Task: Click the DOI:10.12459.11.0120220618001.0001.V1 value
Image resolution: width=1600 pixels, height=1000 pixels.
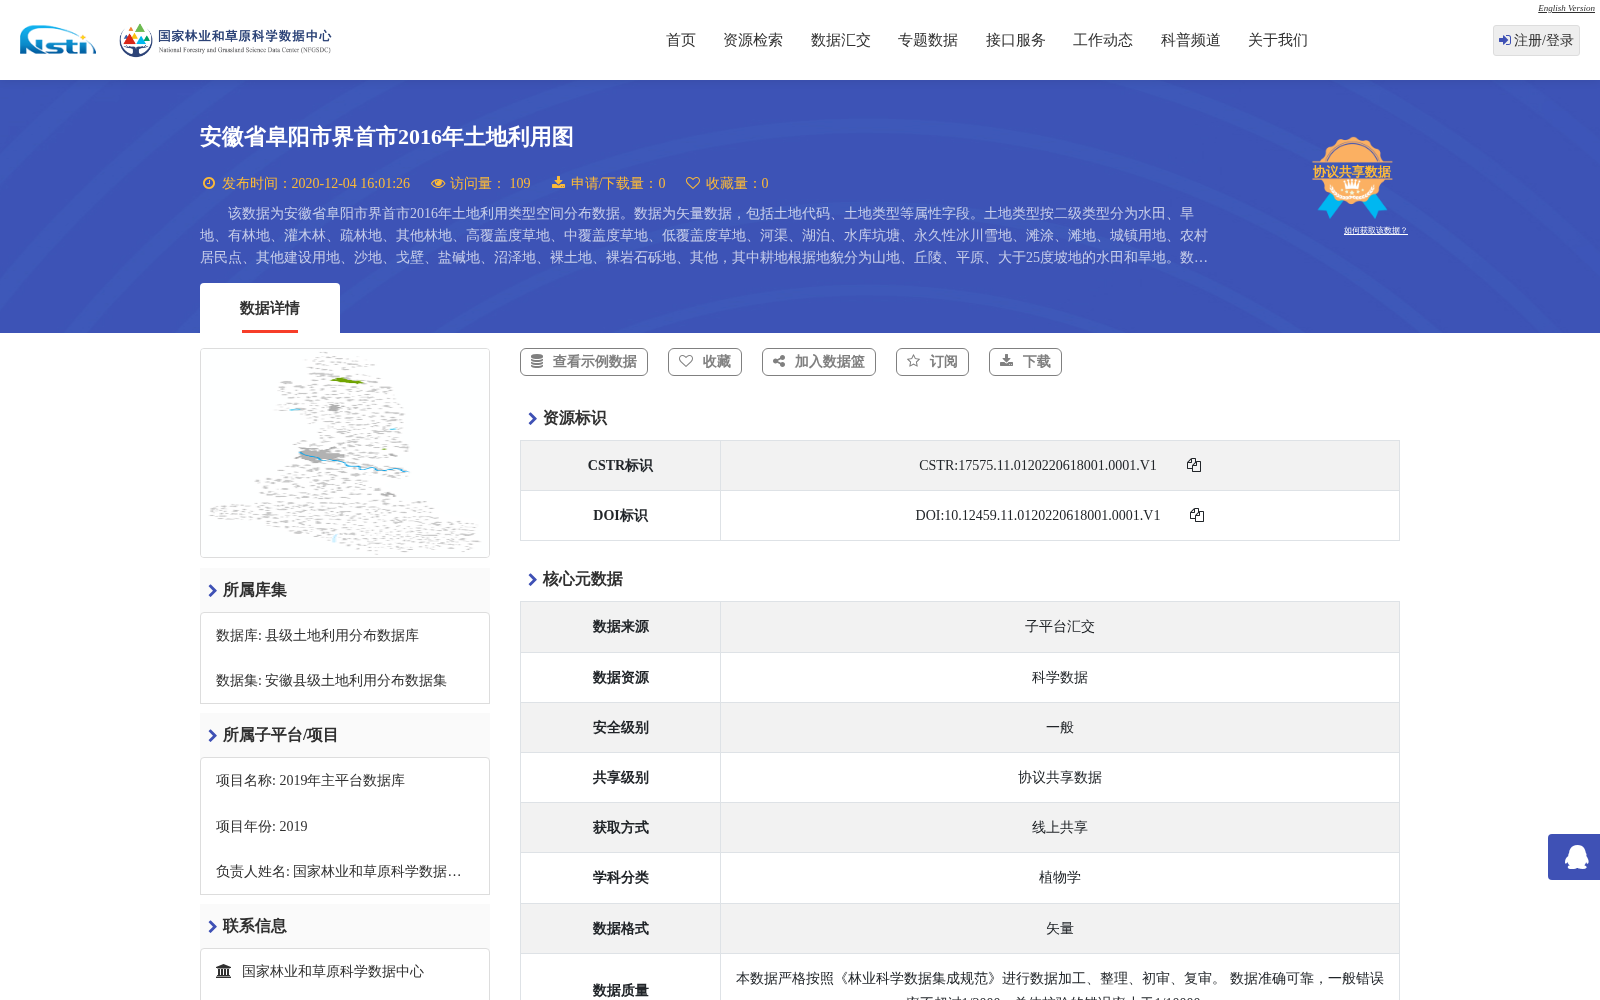Action: pyautogui.click(x=1037, y=515)
